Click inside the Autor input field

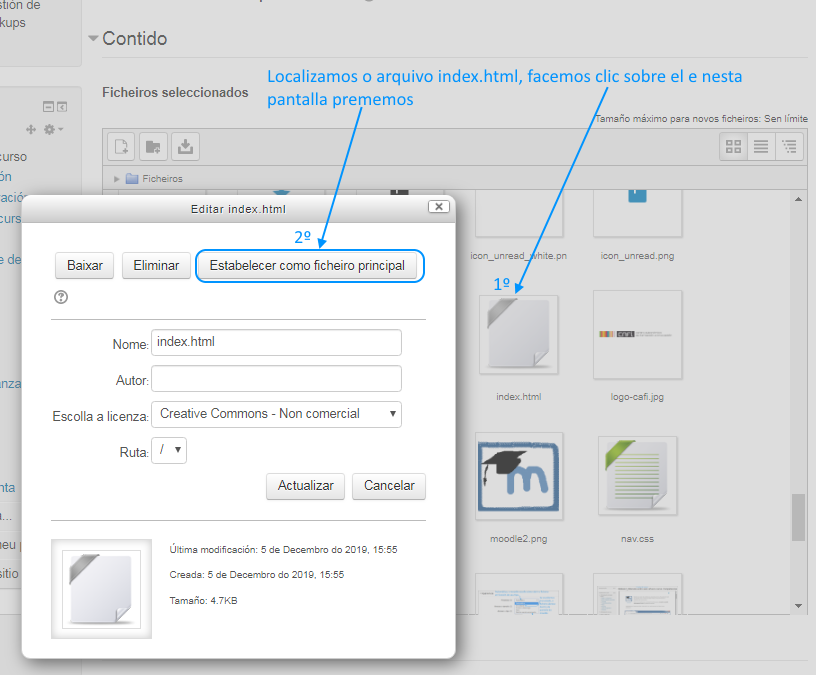[x=277, y=379]
